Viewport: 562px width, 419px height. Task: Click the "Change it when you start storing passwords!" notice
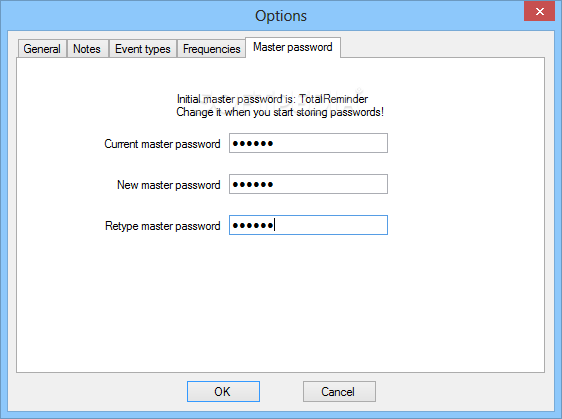[280, 112]
